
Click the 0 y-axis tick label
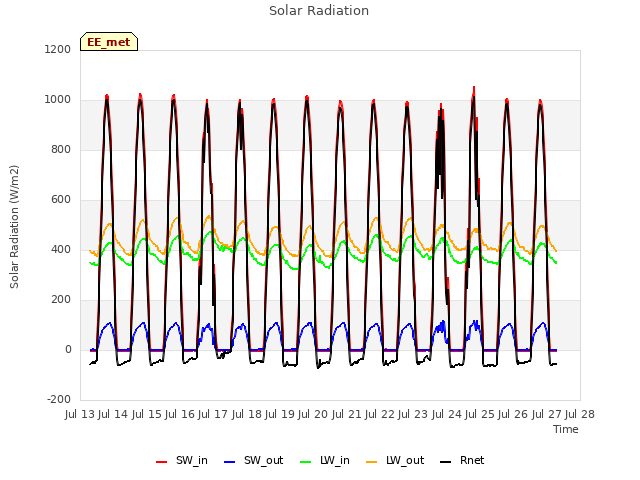click(68, 349)
